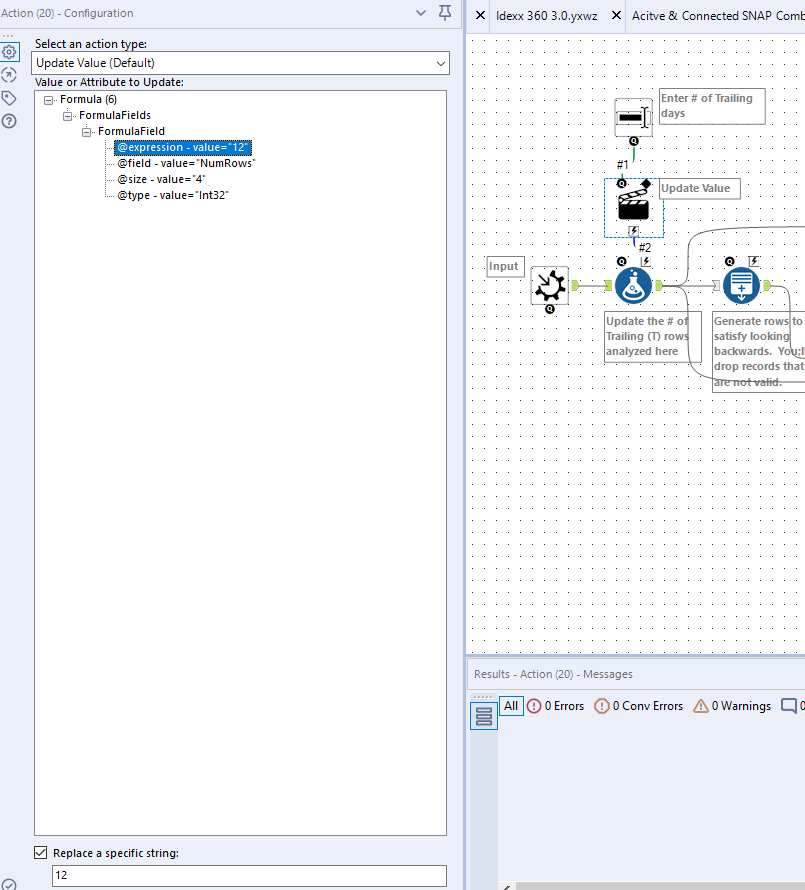Click the checkmark icon at sidebar bottom
Viewport: 805px width, 890px height.
click(x=9, y=884)
